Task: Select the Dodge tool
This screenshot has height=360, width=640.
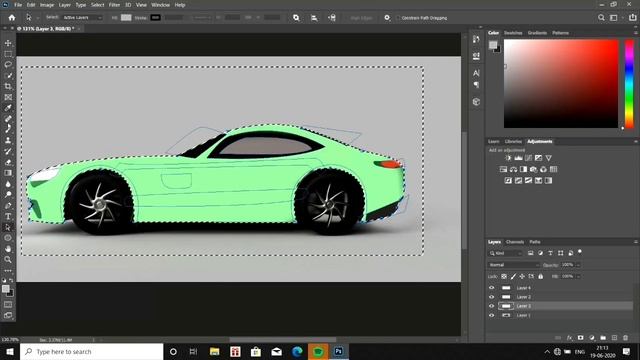Action: pyautogui.click(x=8, y=195)
